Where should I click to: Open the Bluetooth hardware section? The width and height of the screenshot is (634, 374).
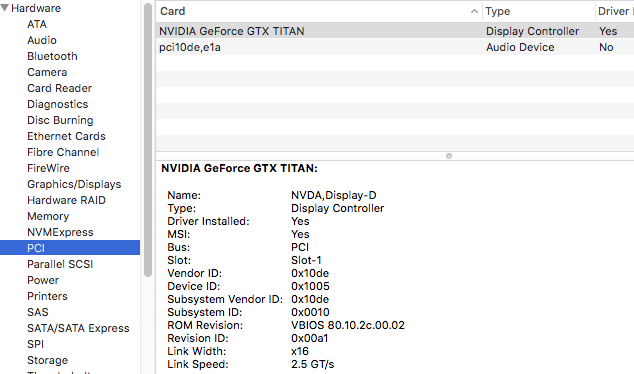[52, 56]
